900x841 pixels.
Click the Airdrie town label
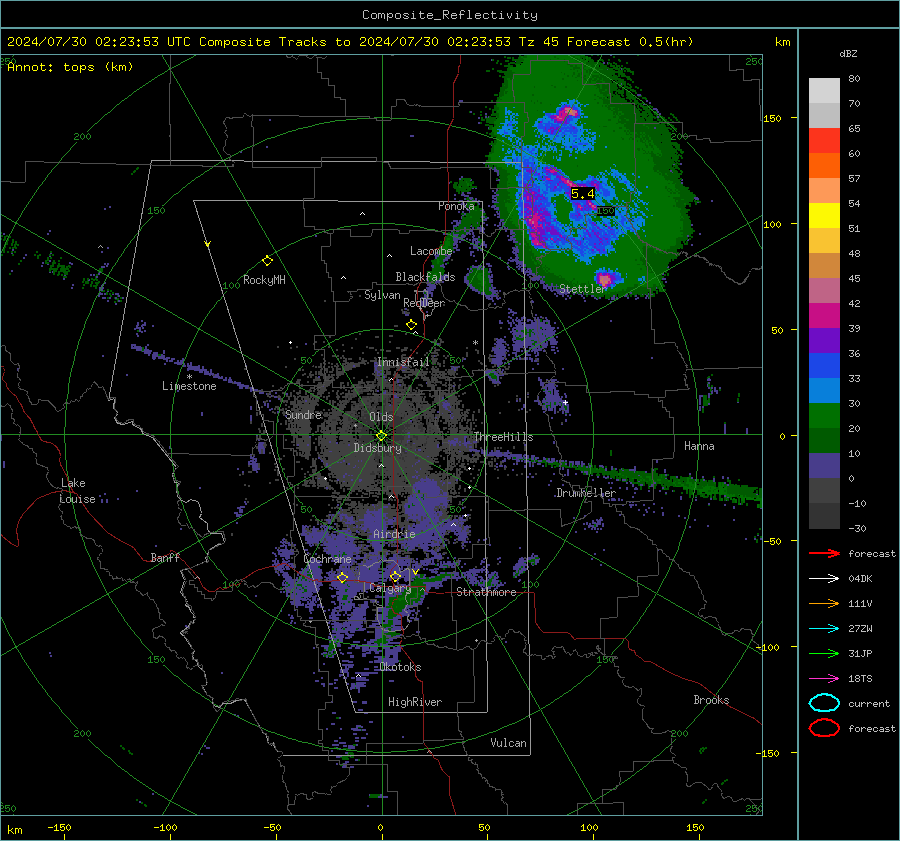pyautogui.click(x=394, y=534)
